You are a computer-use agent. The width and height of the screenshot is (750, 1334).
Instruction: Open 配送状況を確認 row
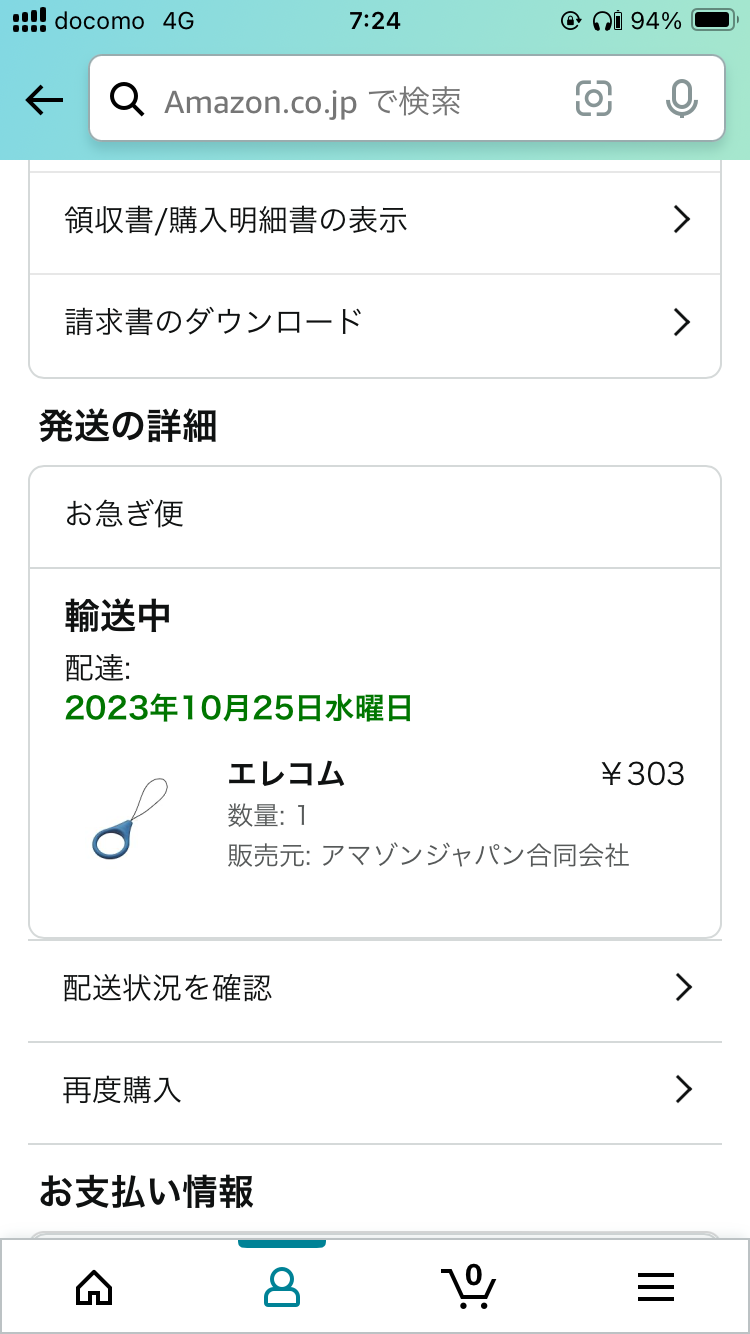click(375, 991)
